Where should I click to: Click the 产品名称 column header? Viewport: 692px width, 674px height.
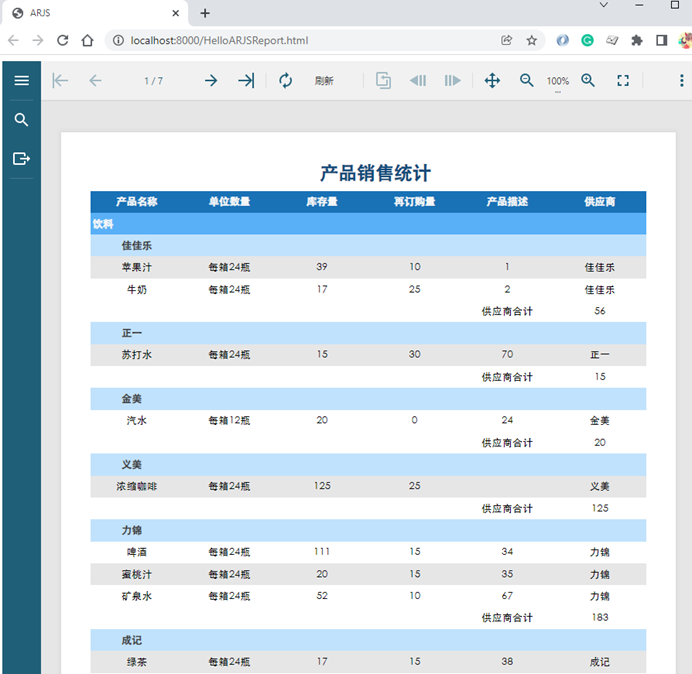137,202
